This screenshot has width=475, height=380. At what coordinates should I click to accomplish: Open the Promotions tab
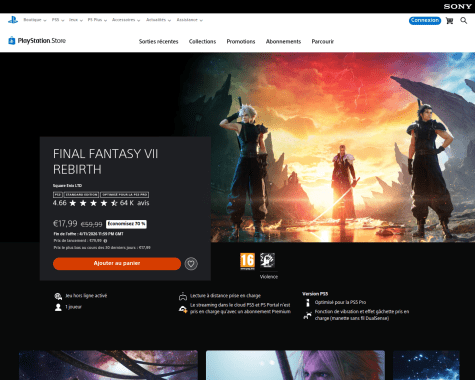coord(241,42)
